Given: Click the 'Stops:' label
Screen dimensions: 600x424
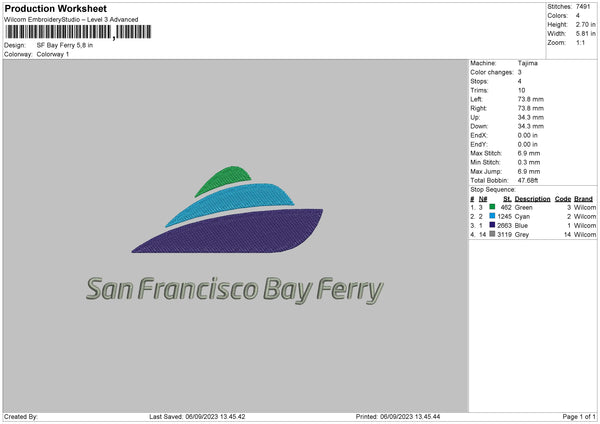Looking at the screenshot, I should click(479, 81).
